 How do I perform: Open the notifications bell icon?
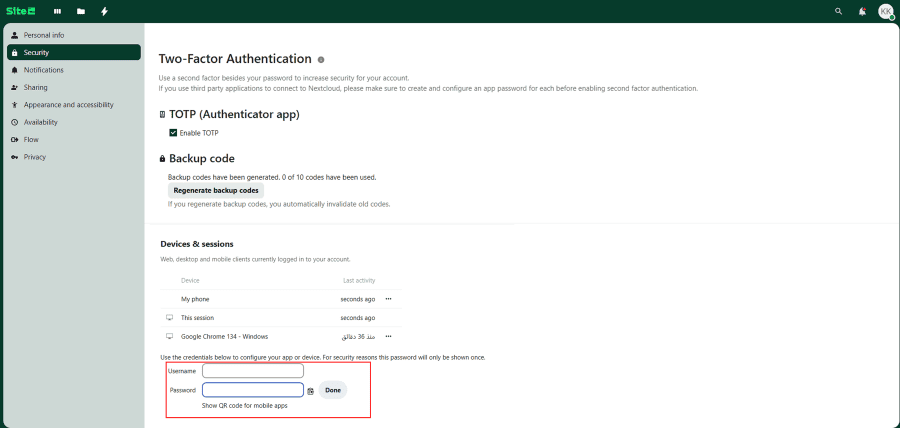(x=862, y=11)
